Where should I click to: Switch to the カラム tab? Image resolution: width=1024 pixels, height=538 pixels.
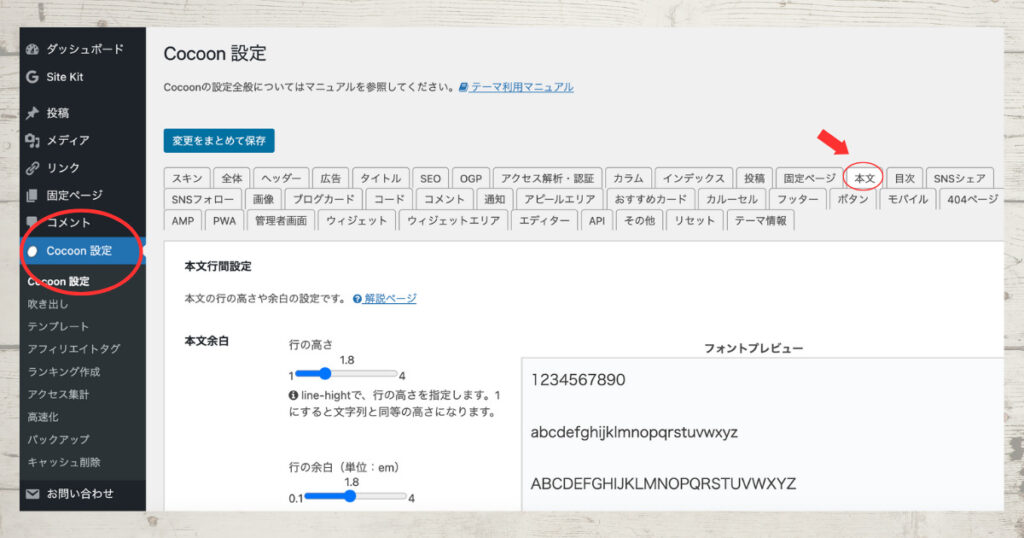[628, 178]
